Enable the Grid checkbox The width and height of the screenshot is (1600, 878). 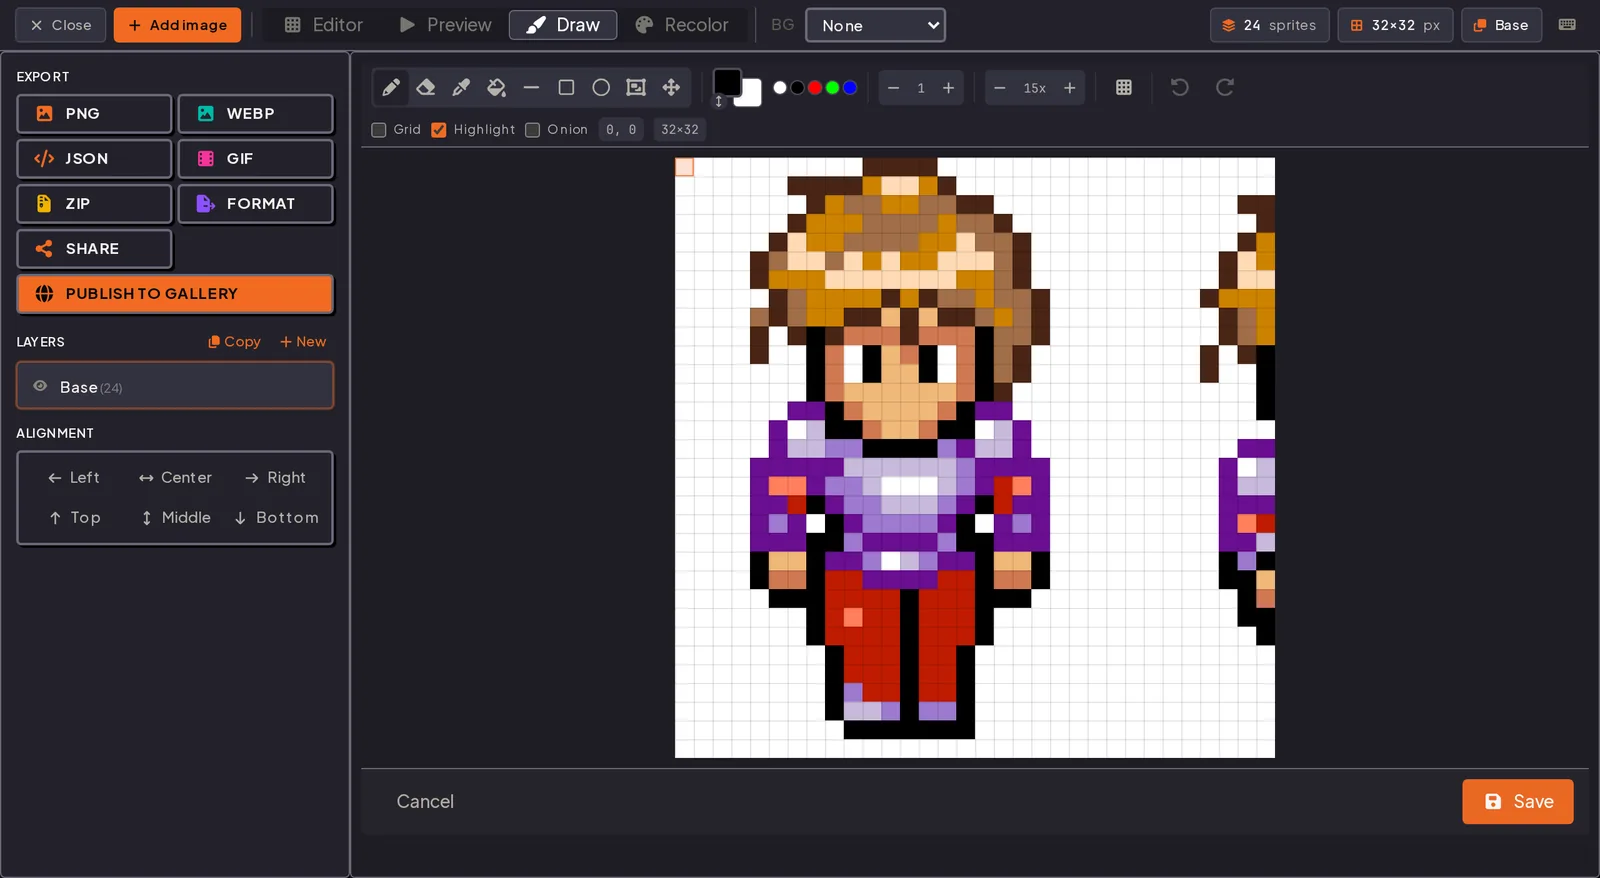(379, 130)
